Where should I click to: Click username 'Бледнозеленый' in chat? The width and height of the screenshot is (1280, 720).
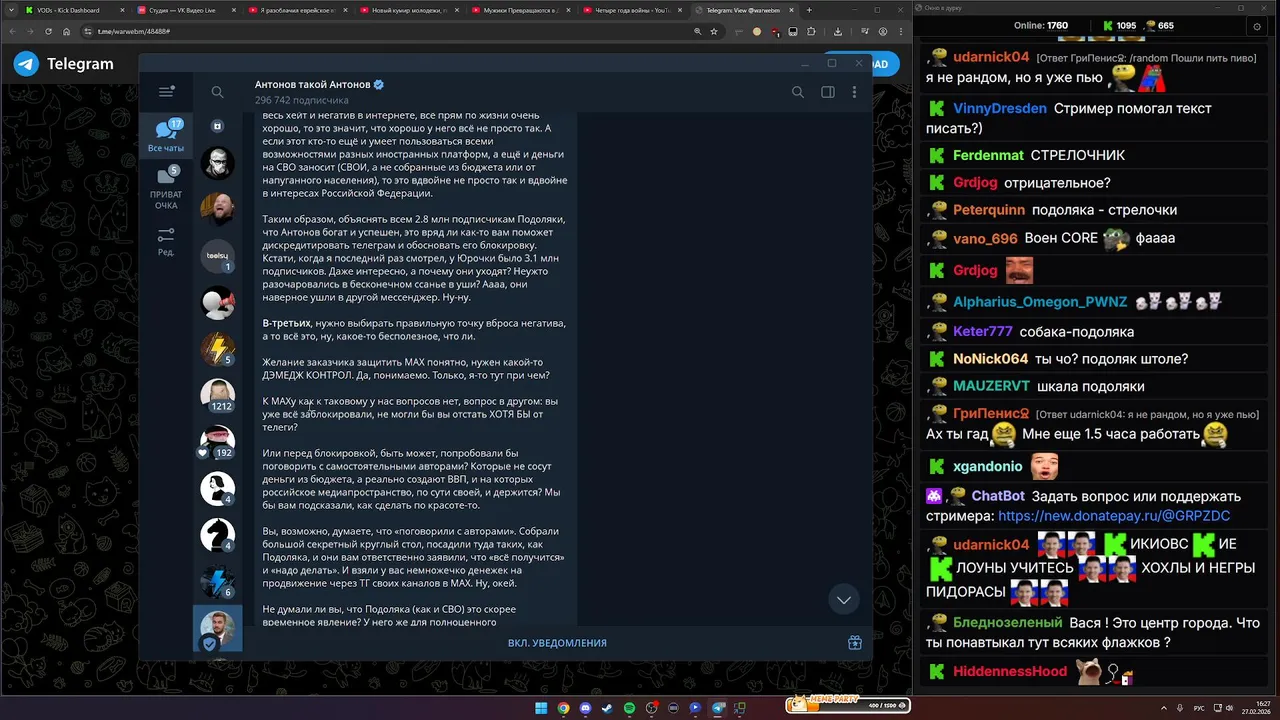[x=1008, y=622]
